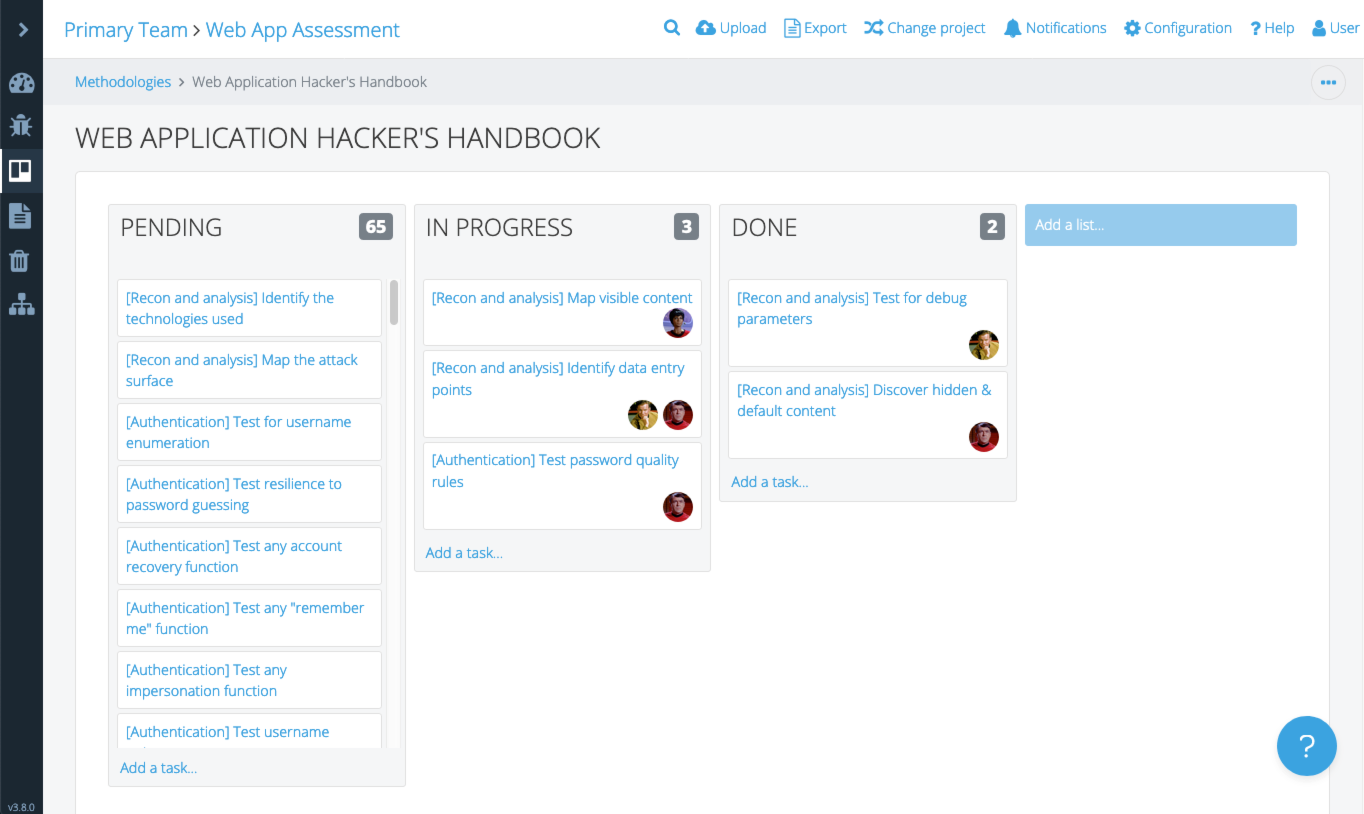This screenshot has height=814, width=1364.
Task: Open the dashboard gauge icon in sidebar
Action: click(21, 84)
